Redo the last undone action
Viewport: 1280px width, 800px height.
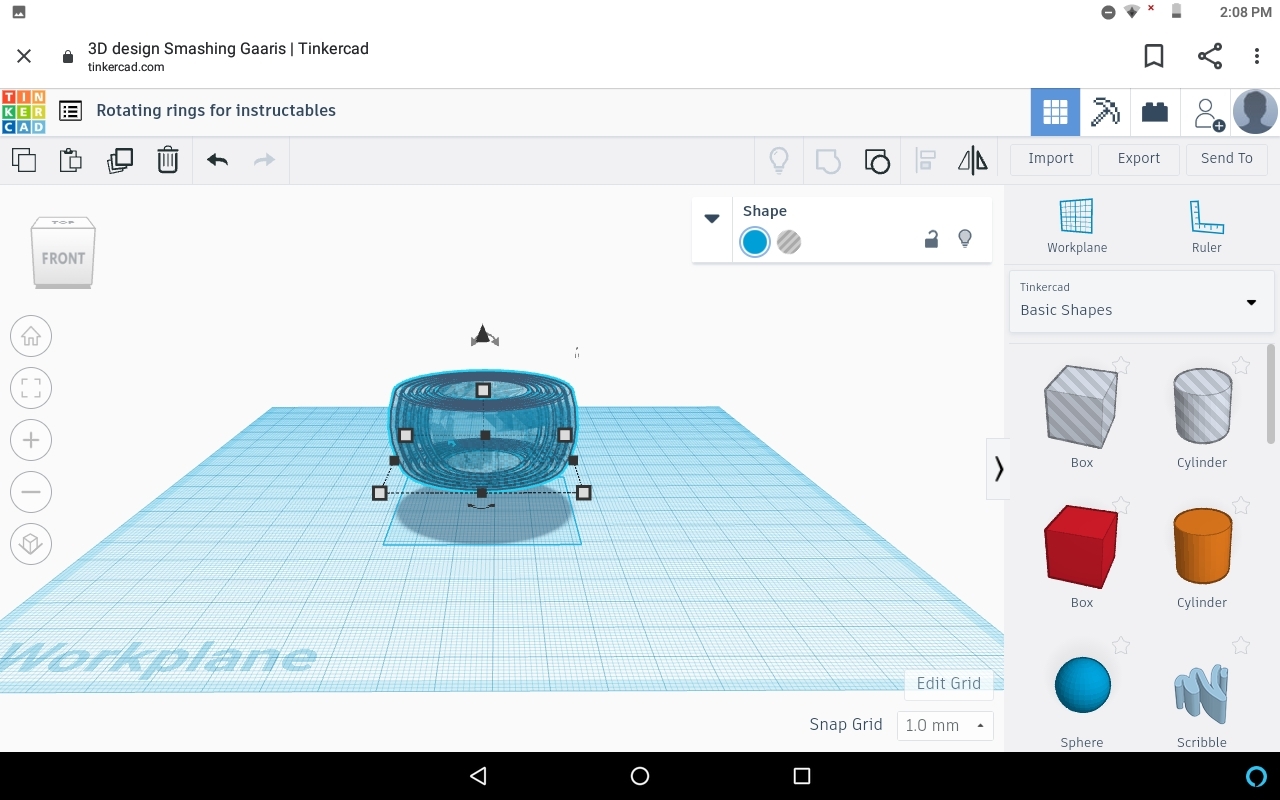(264, 160)
